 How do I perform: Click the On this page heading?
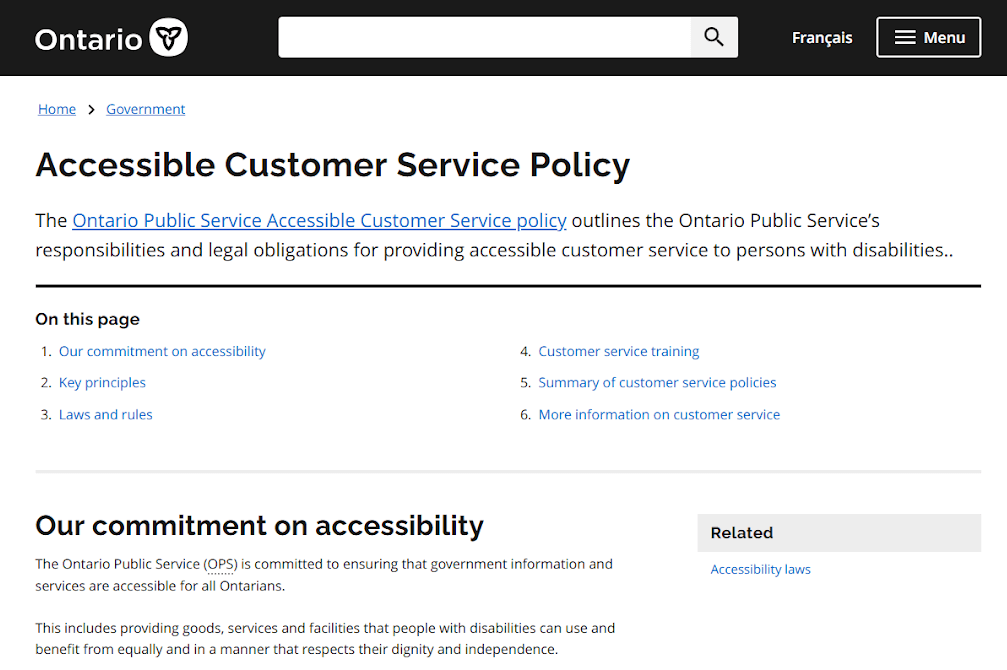87,318
